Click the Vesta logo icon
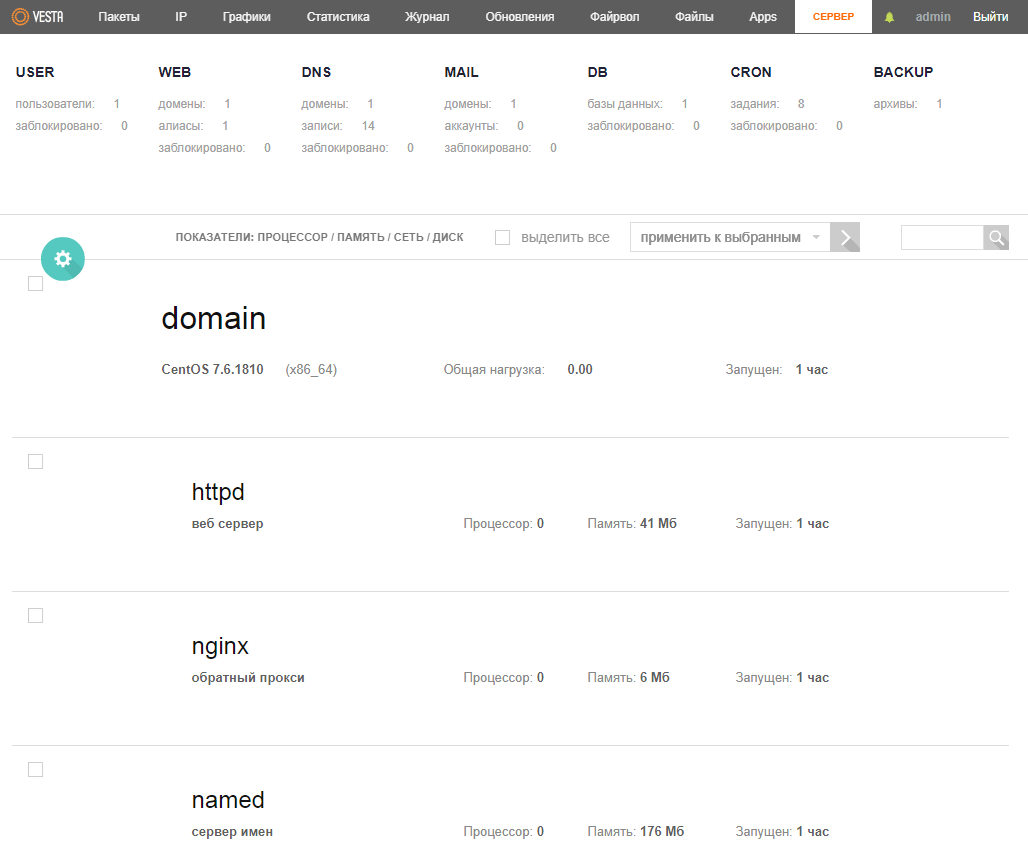 tap(38, 16)
